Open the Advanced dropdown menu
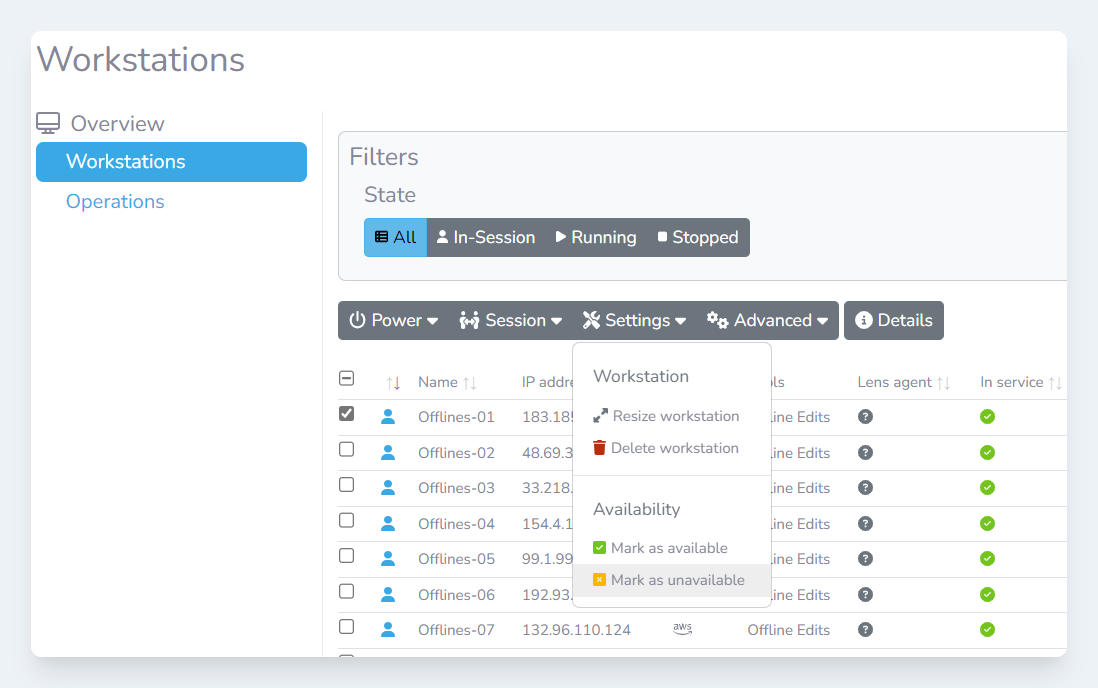Image resolution: width=1098 pixels, height=688 pixels. (768, 320)
